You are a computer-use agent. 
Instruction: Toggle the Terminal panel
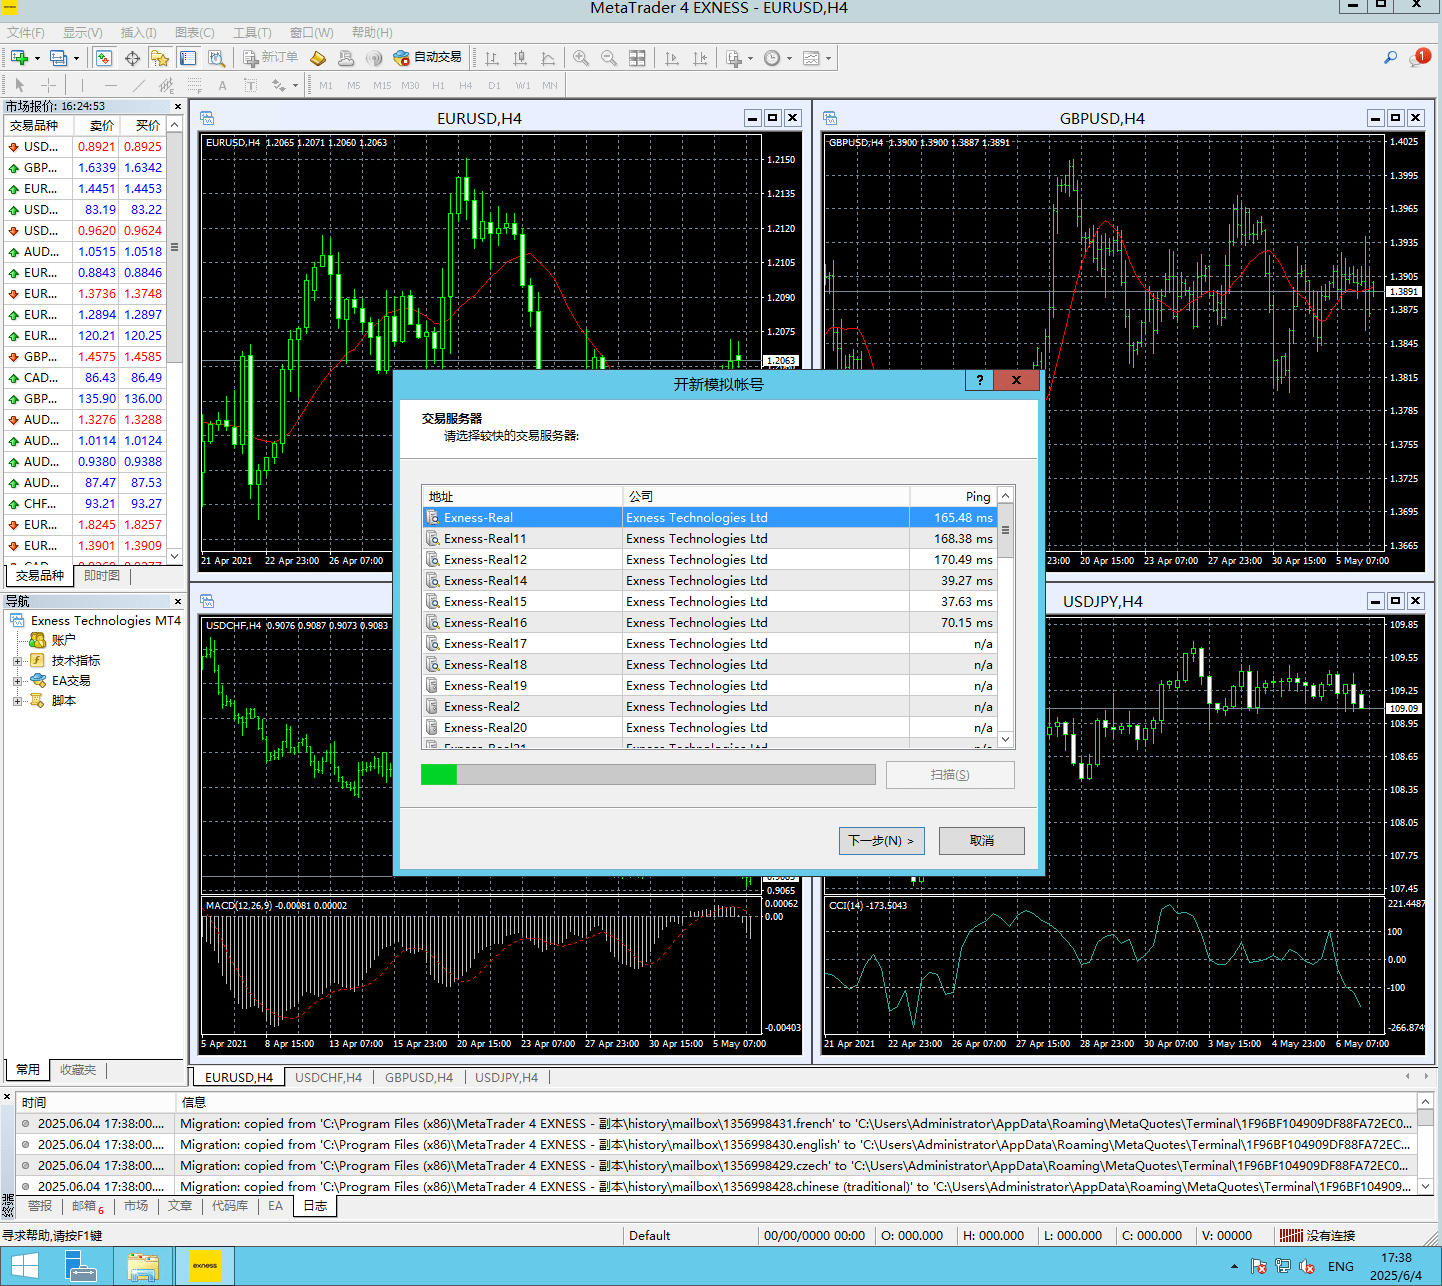point(187,58)
